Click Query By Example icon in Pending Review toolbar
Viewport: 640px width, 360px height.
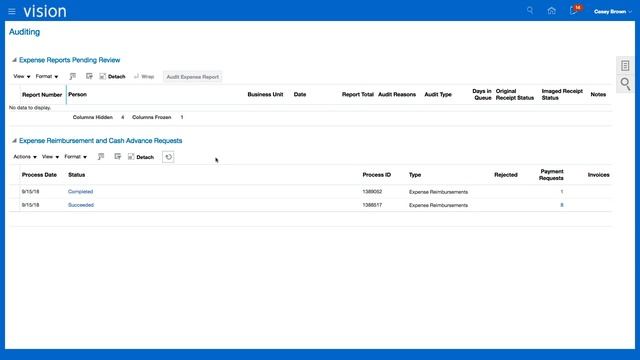[x=89, y=76]
